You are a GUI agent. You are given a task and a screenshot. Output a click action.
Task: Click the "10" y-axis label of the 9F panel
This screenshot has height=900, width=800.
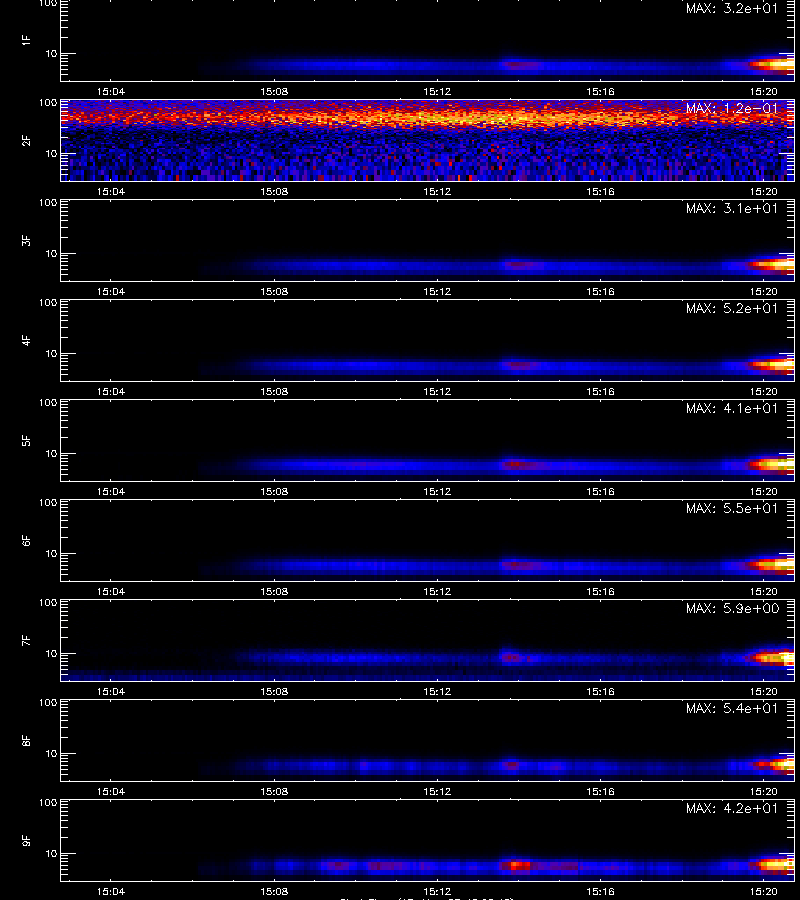tap(51, 854)
